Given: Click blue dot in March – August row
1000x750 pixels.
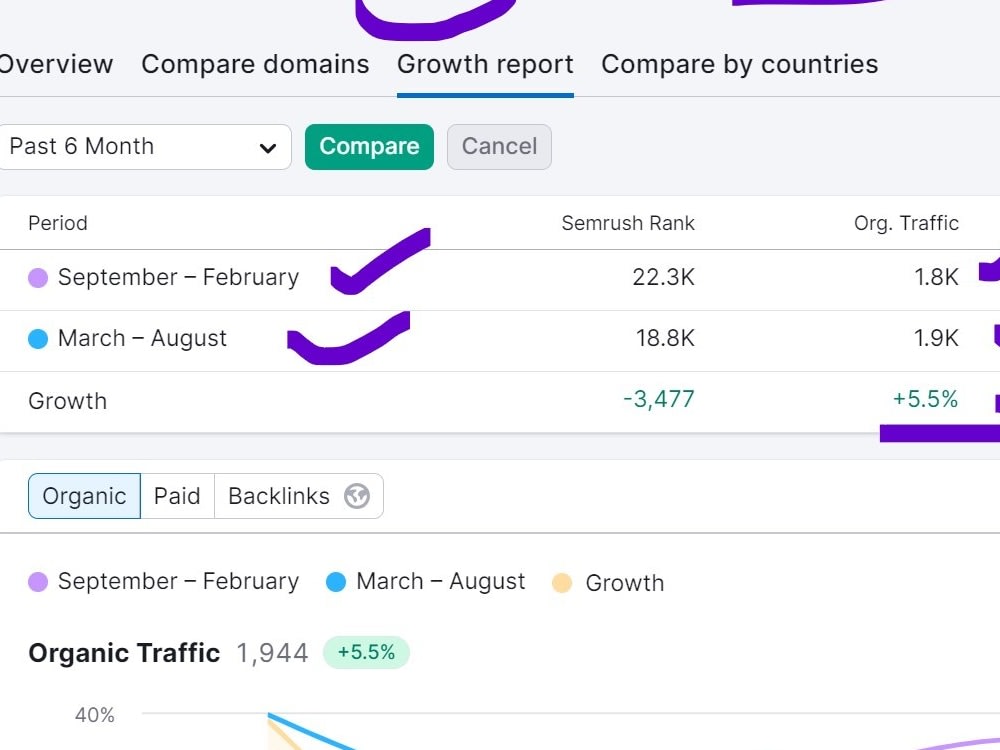Looking at the screenshot, I should coord(38,339).
